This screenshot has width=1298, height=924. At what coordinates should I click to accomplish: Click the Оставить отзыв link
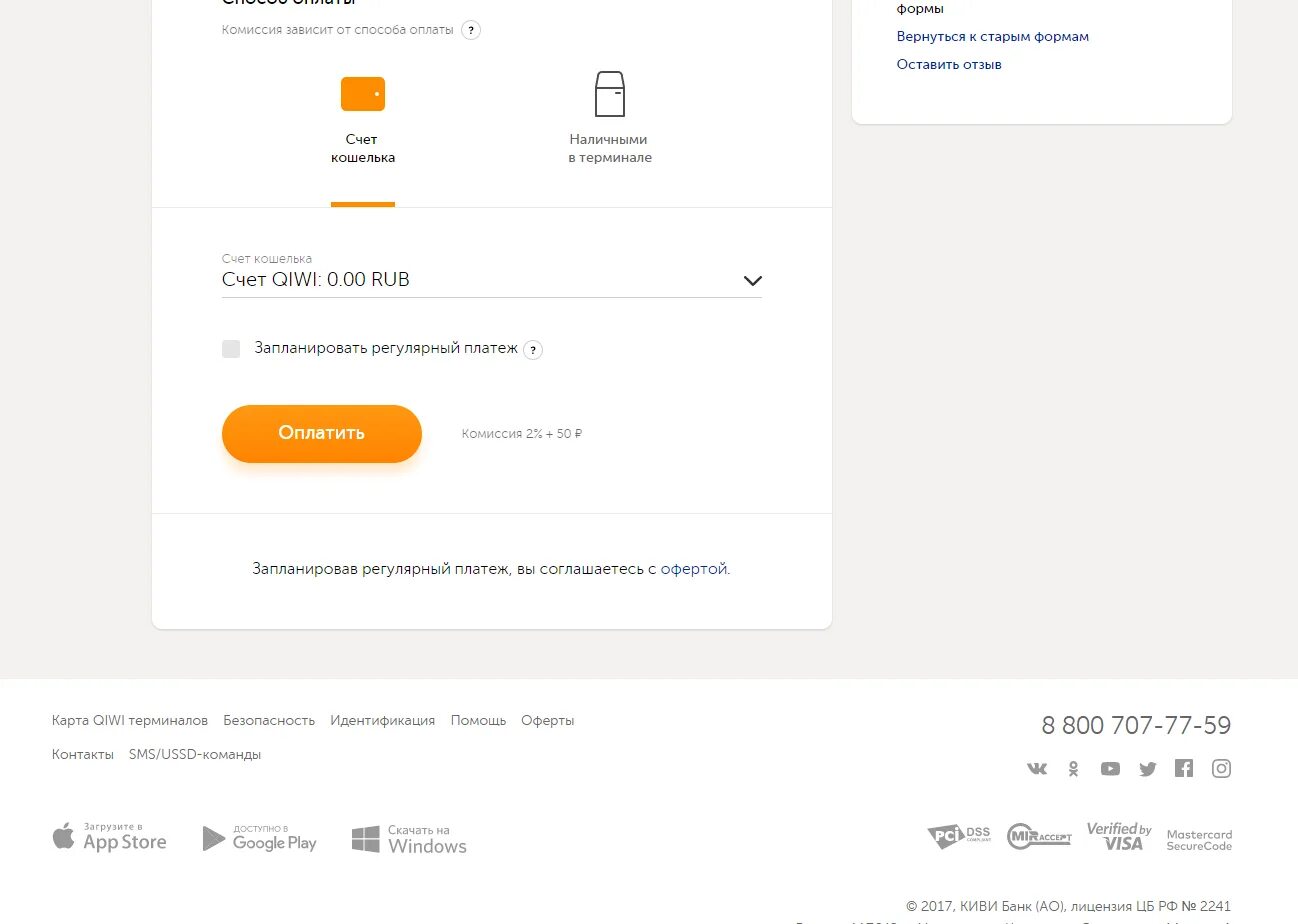(x=948, y=65)
